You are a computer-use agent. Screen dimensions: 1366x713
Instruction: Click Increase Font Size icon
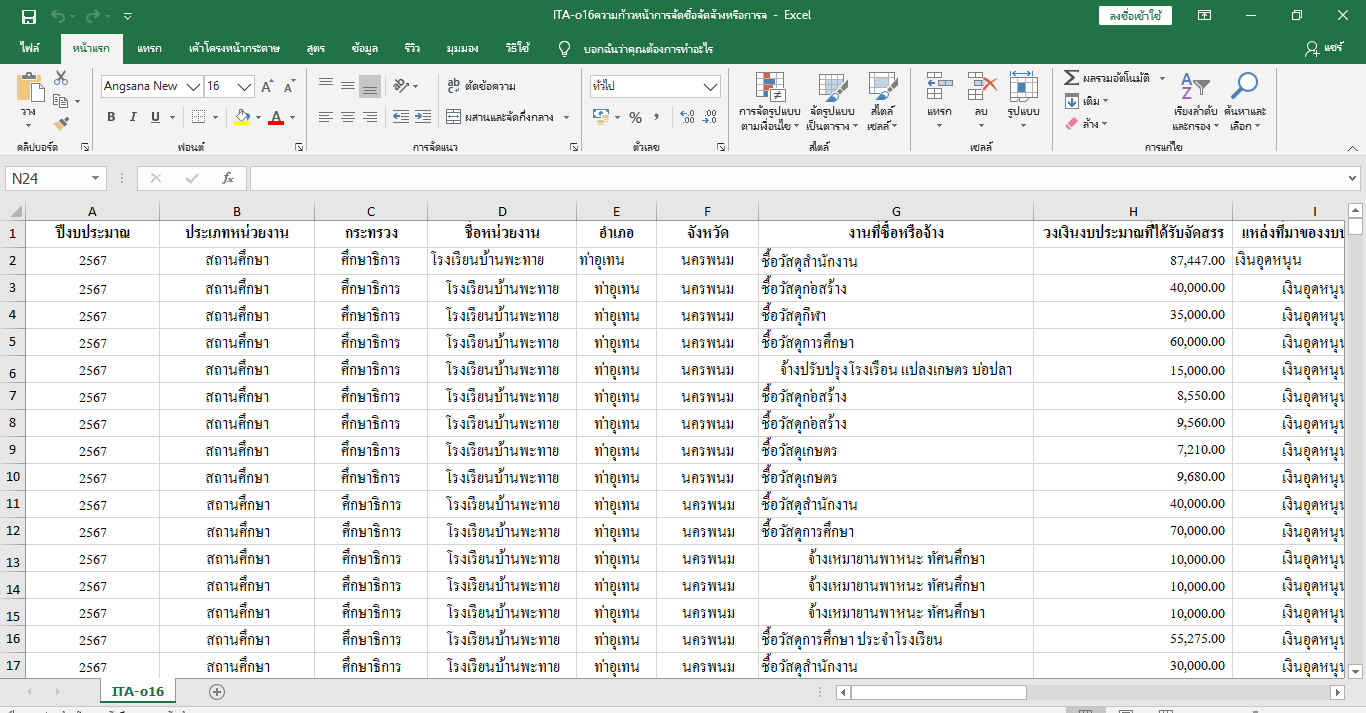point(267,87)
